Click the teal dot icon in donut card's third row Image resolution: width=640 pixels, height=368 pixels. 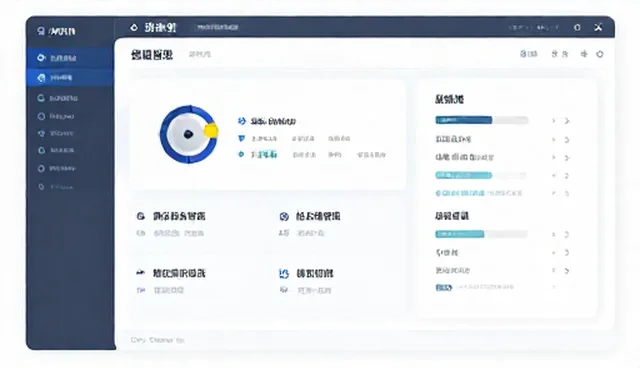click(241, 154)
